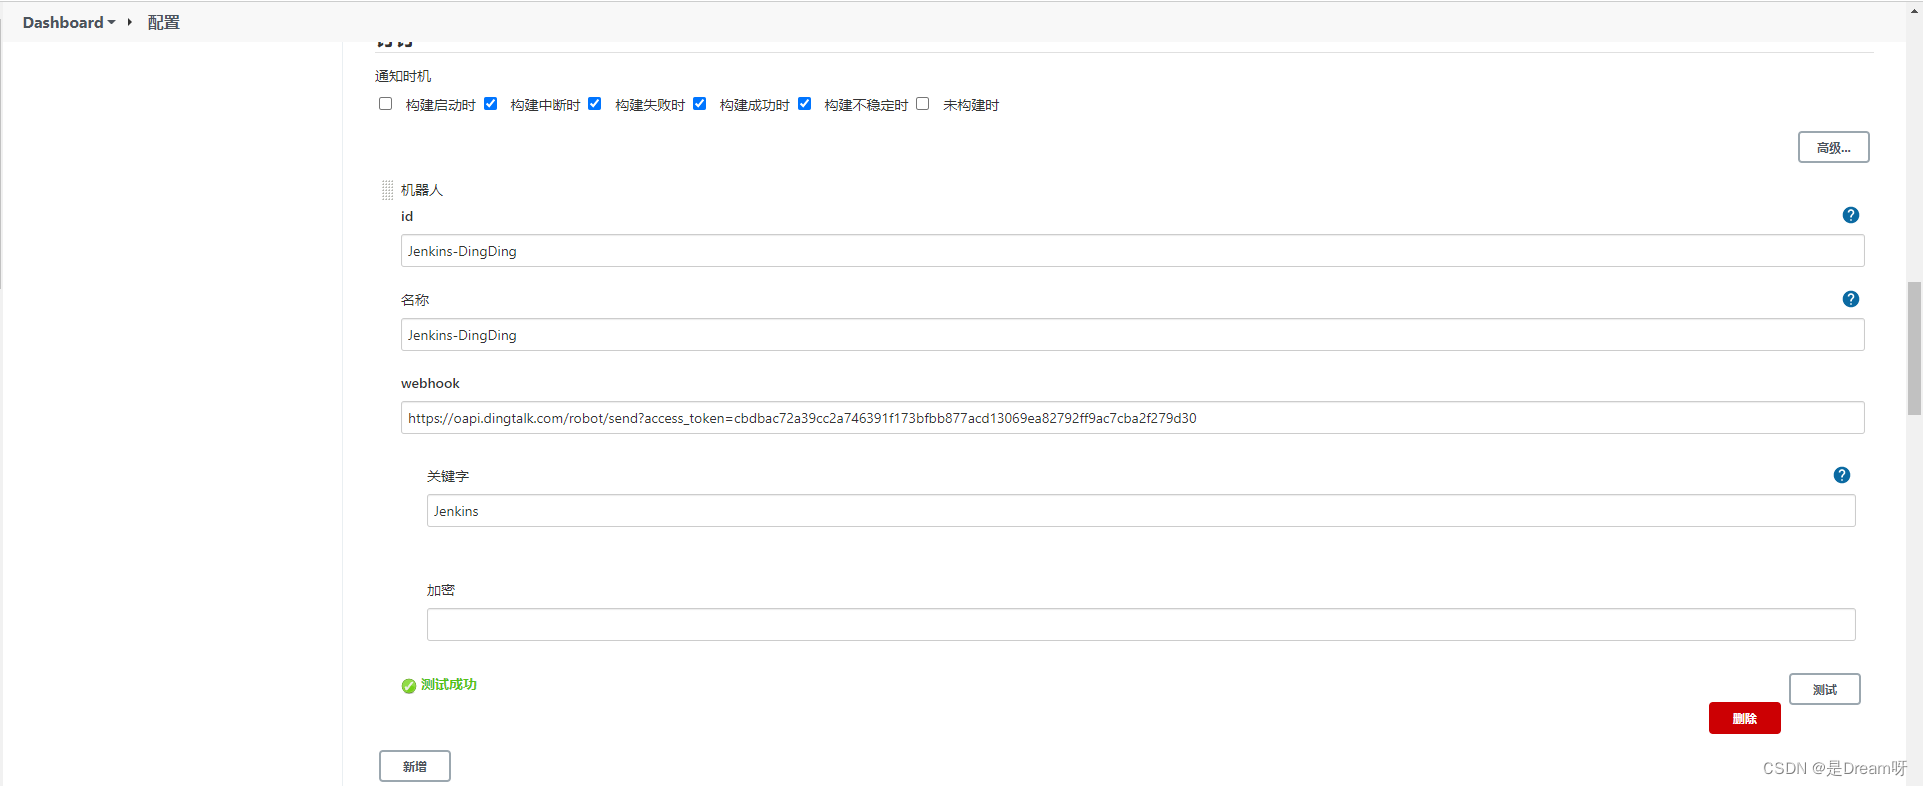The image size is (1923, 786).
Task: Uncheck the 构建中断时 checkbox
Action: pyautogui.click(x=490, y=104)
